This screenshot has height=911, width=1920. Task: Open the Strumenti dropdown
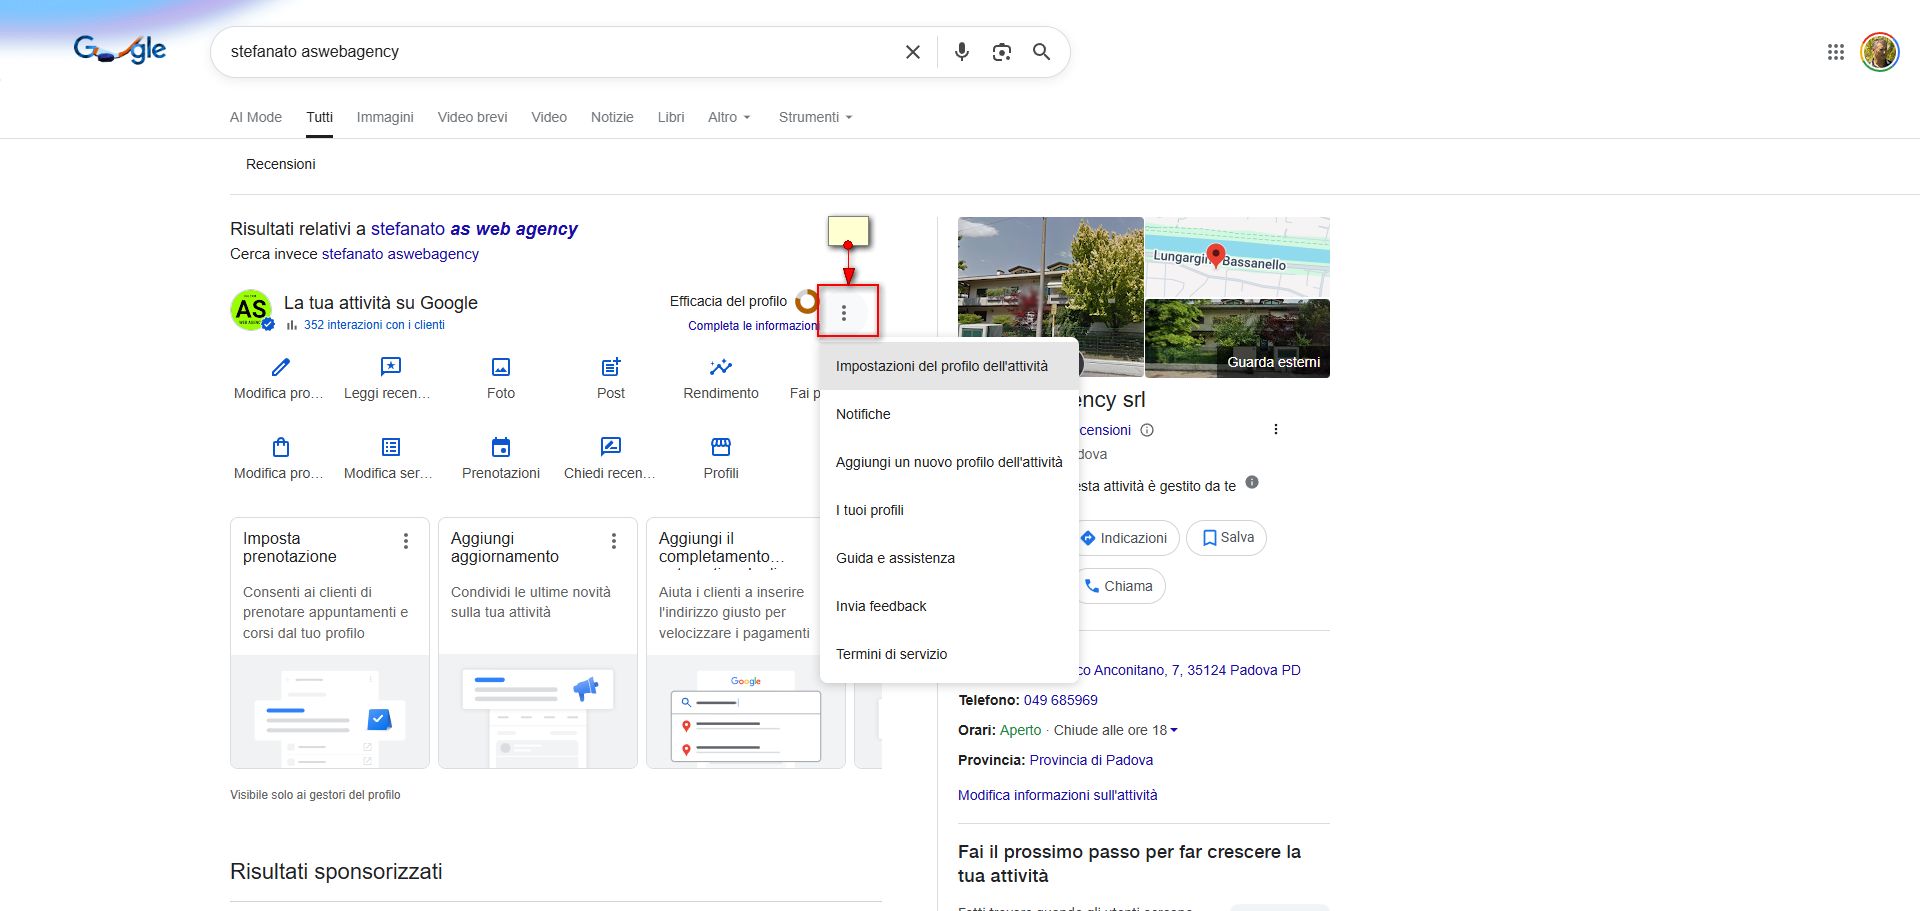coord(815,117)
